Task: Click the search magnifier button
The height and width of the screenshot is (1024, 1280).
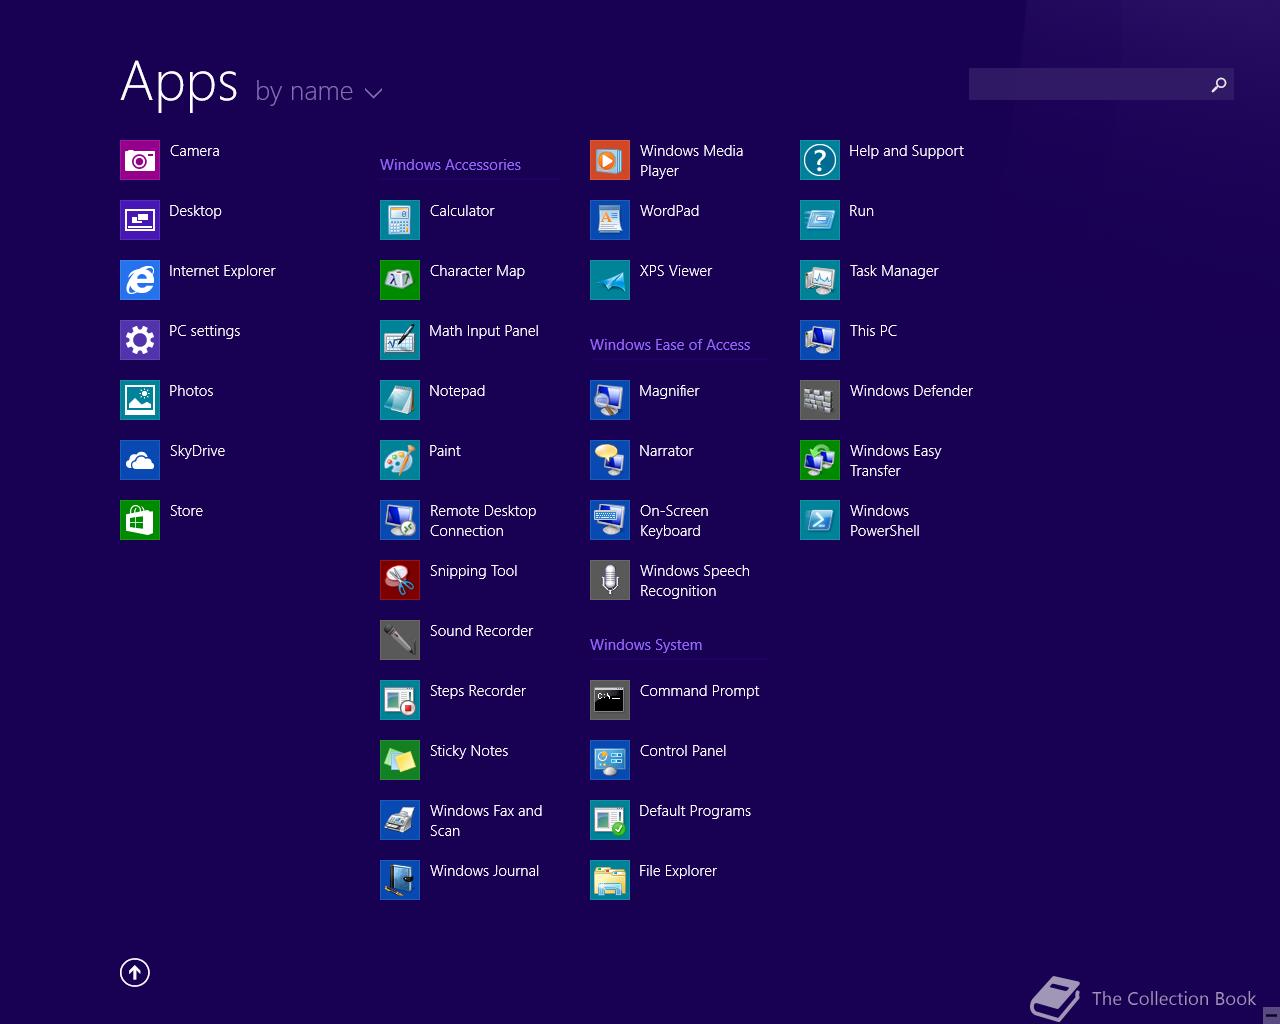Action: point(1218,84)
